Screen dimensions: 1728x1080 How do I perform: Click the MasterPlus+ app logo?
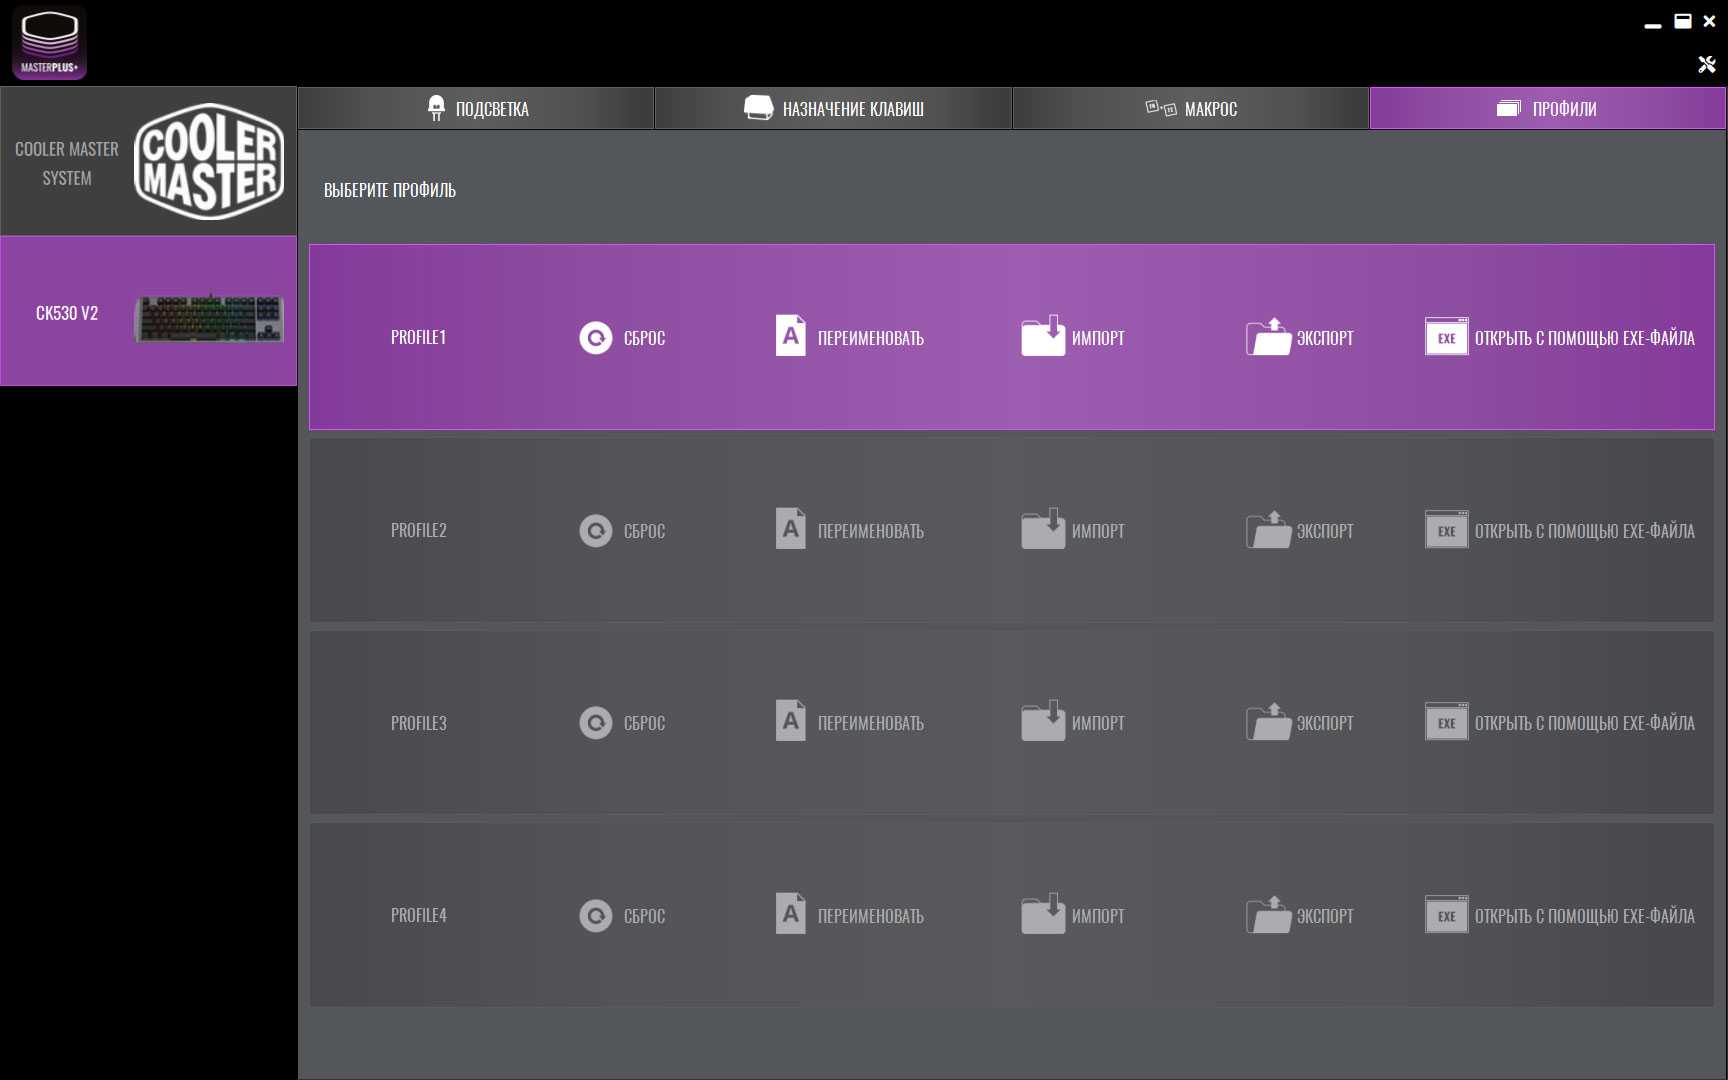(x=49, y=43)
